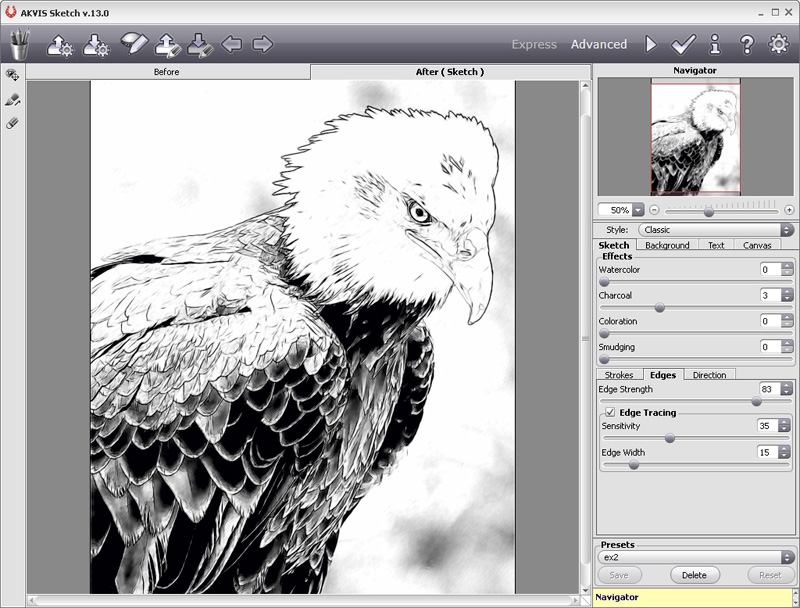Click the undo left arrow icon

tap(232, 44)
